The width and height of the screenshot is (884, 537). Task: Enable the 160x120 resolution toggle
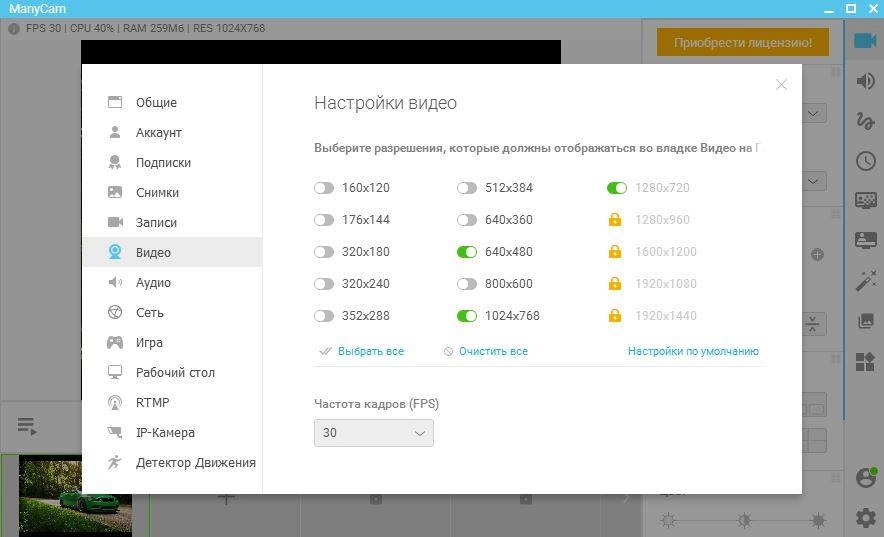(324, 188)
